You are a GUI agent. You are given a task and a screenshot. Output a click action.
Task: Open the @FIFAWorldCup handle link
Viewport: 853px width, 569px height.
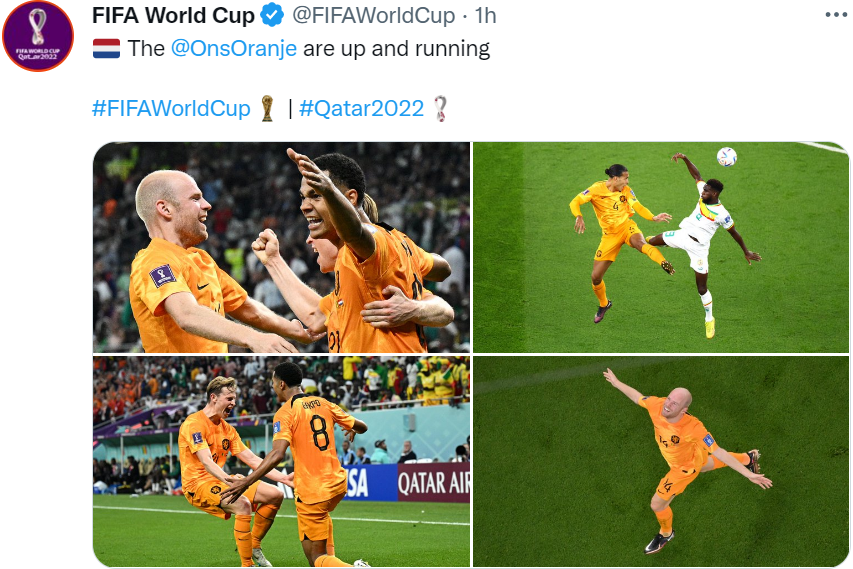point(373,16)
